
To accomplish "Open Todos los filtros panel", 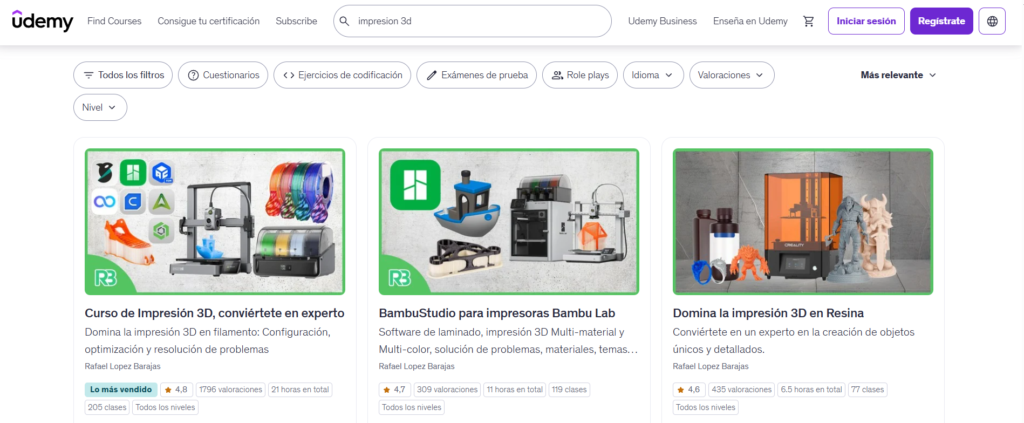I will (123, 75).
